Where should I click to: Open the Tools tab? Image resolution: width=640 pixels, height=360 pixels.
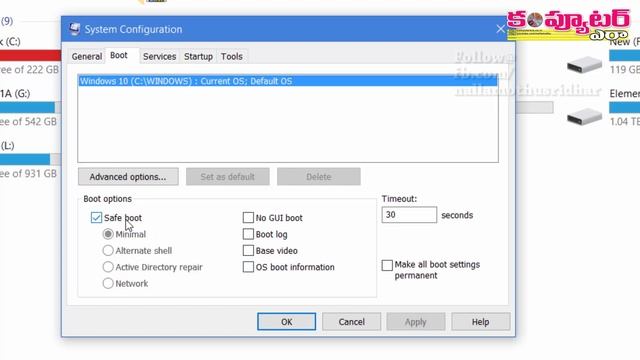tap(231, 56)
